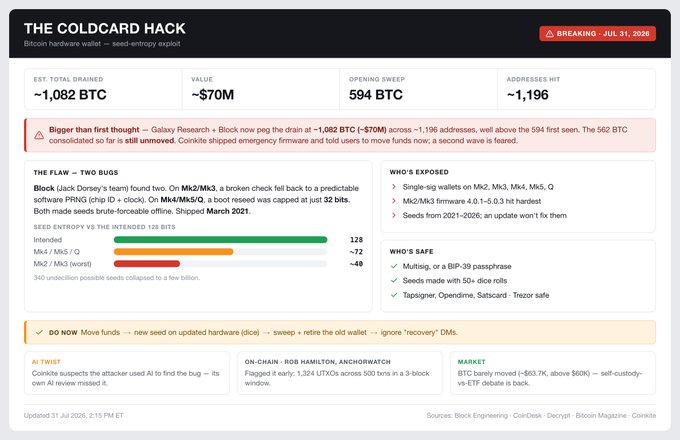
Task: Click the '594 BTC' opening sweep figure
Action: coord(376,95)
